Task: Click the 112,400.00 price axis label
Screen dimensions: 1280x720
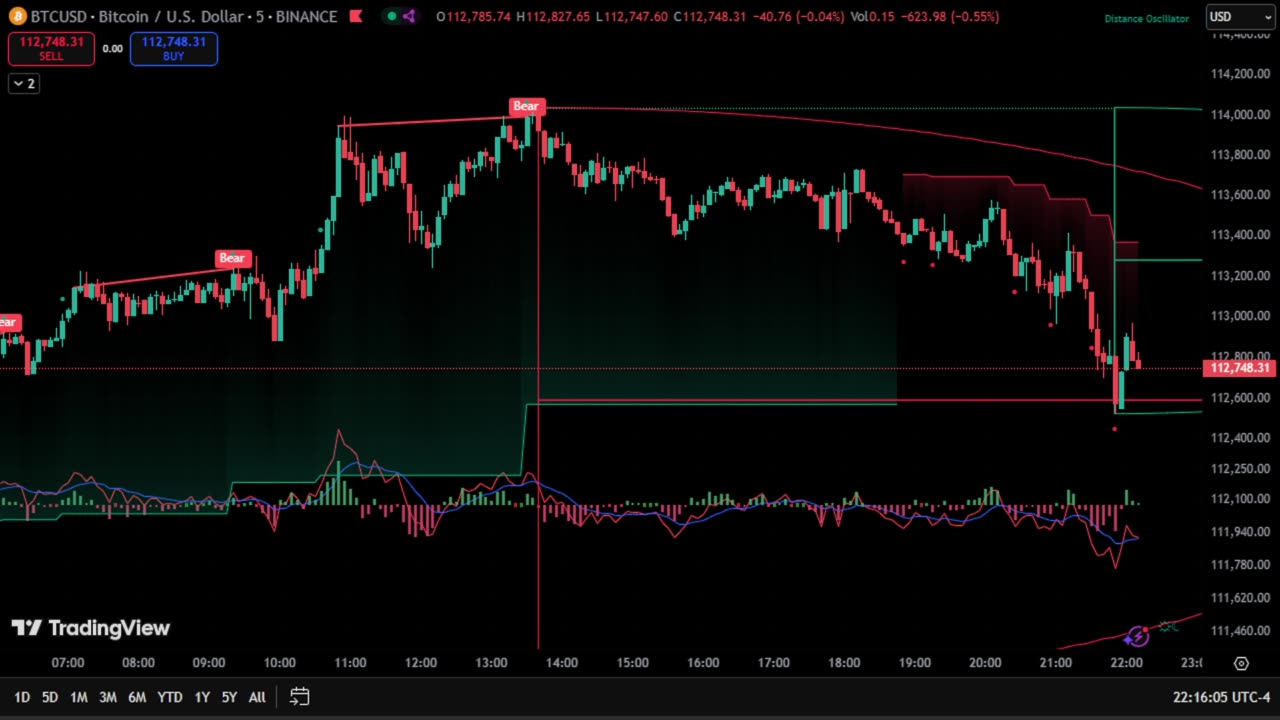Action: tap(1240, 438)
